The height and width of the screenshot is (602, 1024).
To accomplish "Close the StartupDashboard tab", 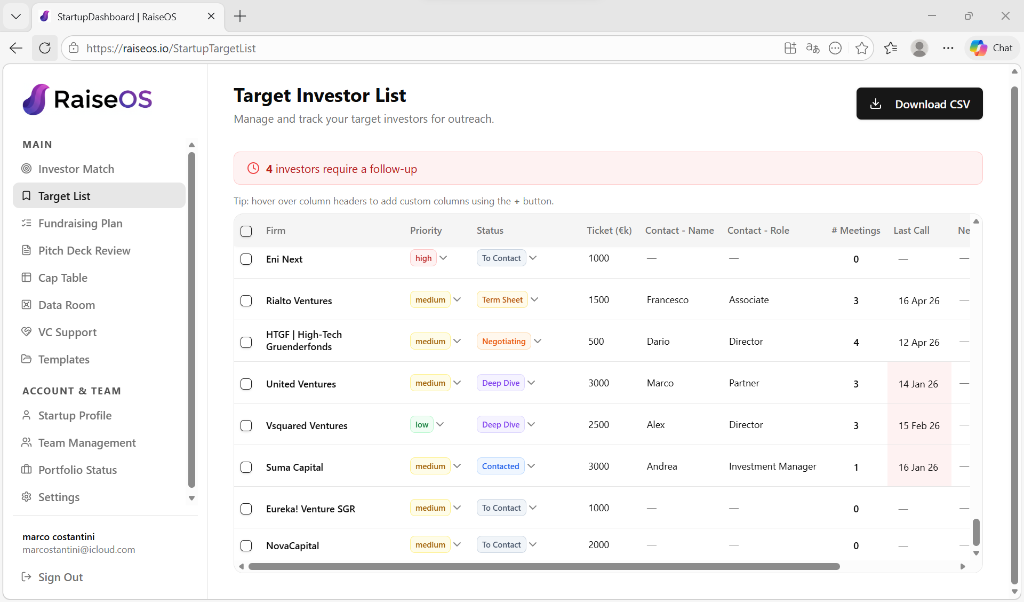I will tap(211, 16).
